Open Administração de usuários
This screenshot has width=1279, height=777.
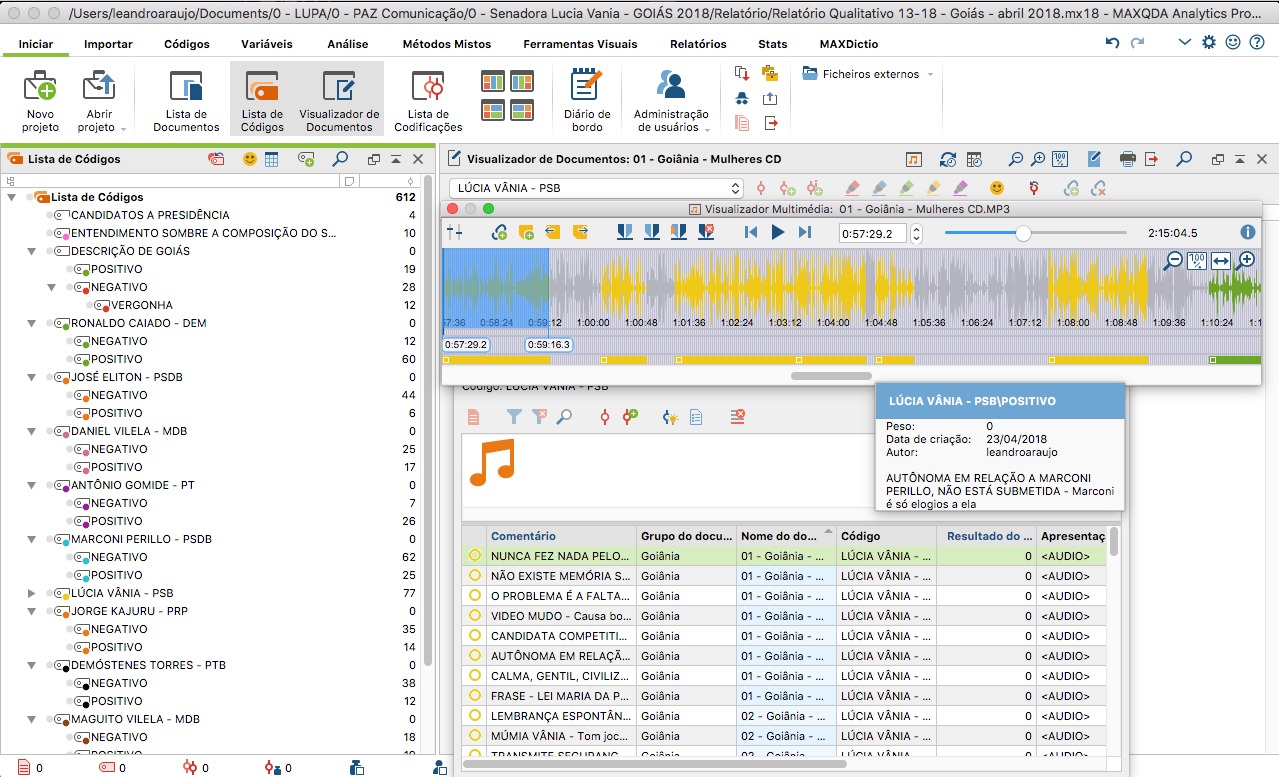(671, 100)
